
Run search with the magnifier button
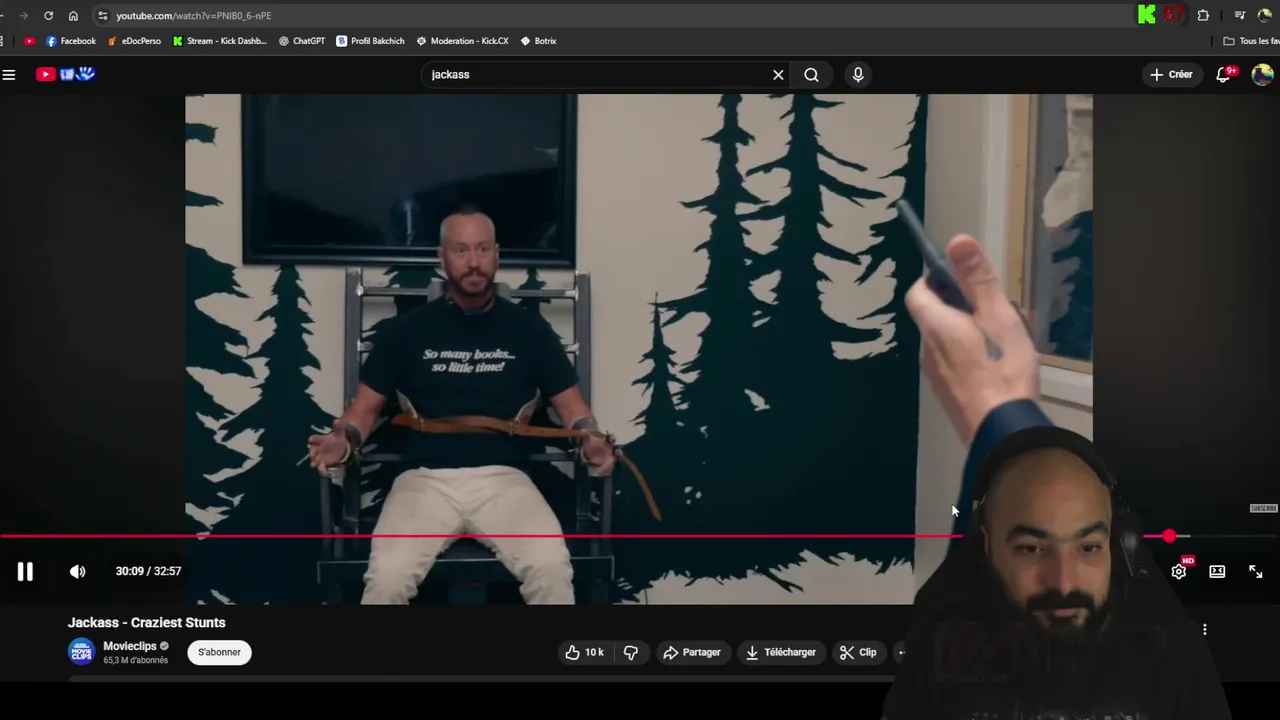(811, 74)
